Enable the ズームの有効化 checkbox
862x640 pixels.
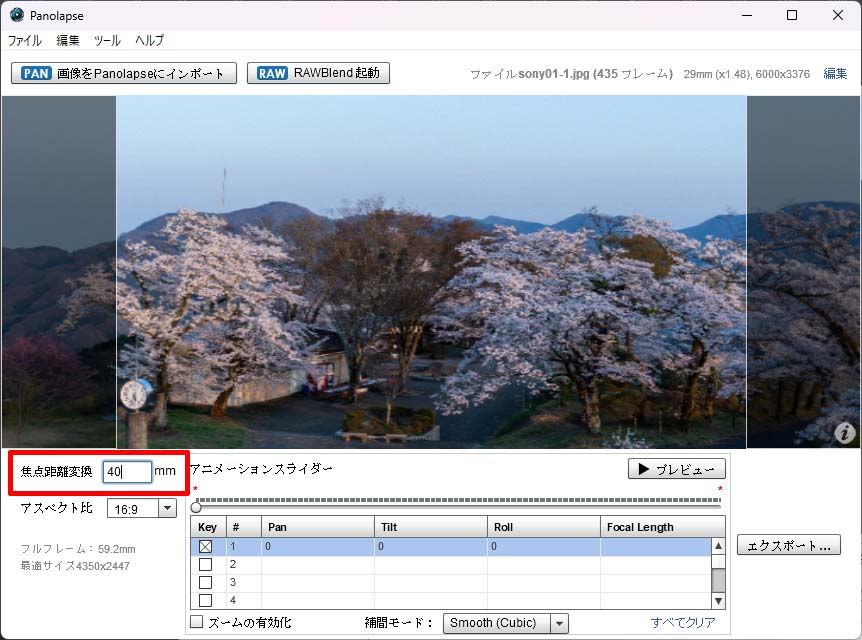click(x=197, y=623)
